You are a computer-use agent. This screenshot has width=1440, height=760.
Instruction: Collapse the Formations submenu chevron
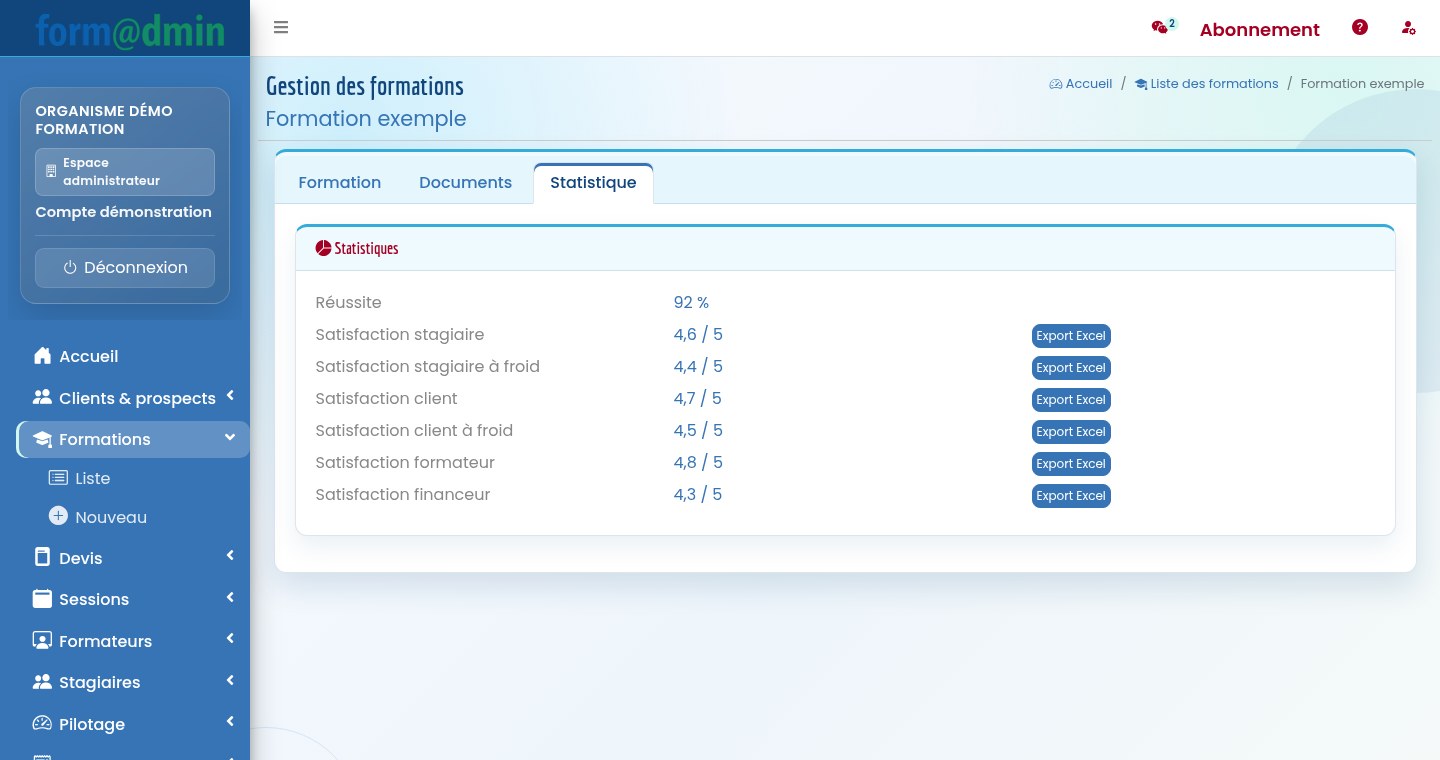click(230, 438)
